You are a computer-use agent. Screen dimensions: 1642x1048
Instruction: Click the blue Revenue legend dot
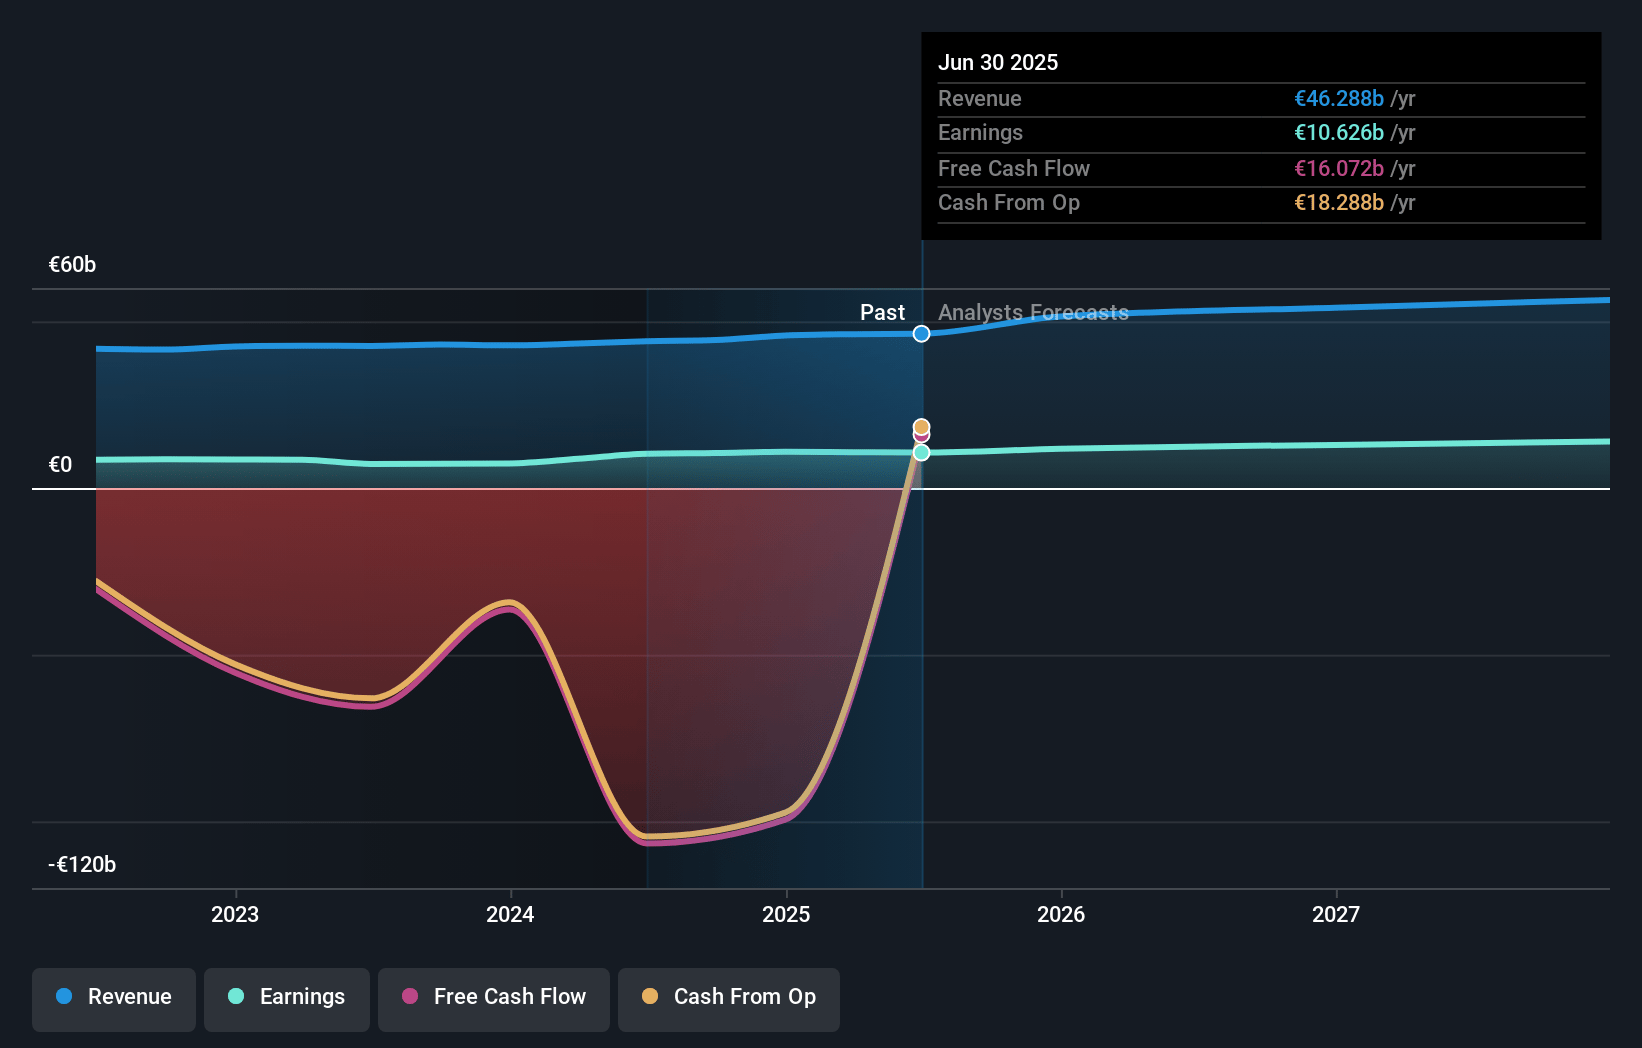click(x=64, y=996)
